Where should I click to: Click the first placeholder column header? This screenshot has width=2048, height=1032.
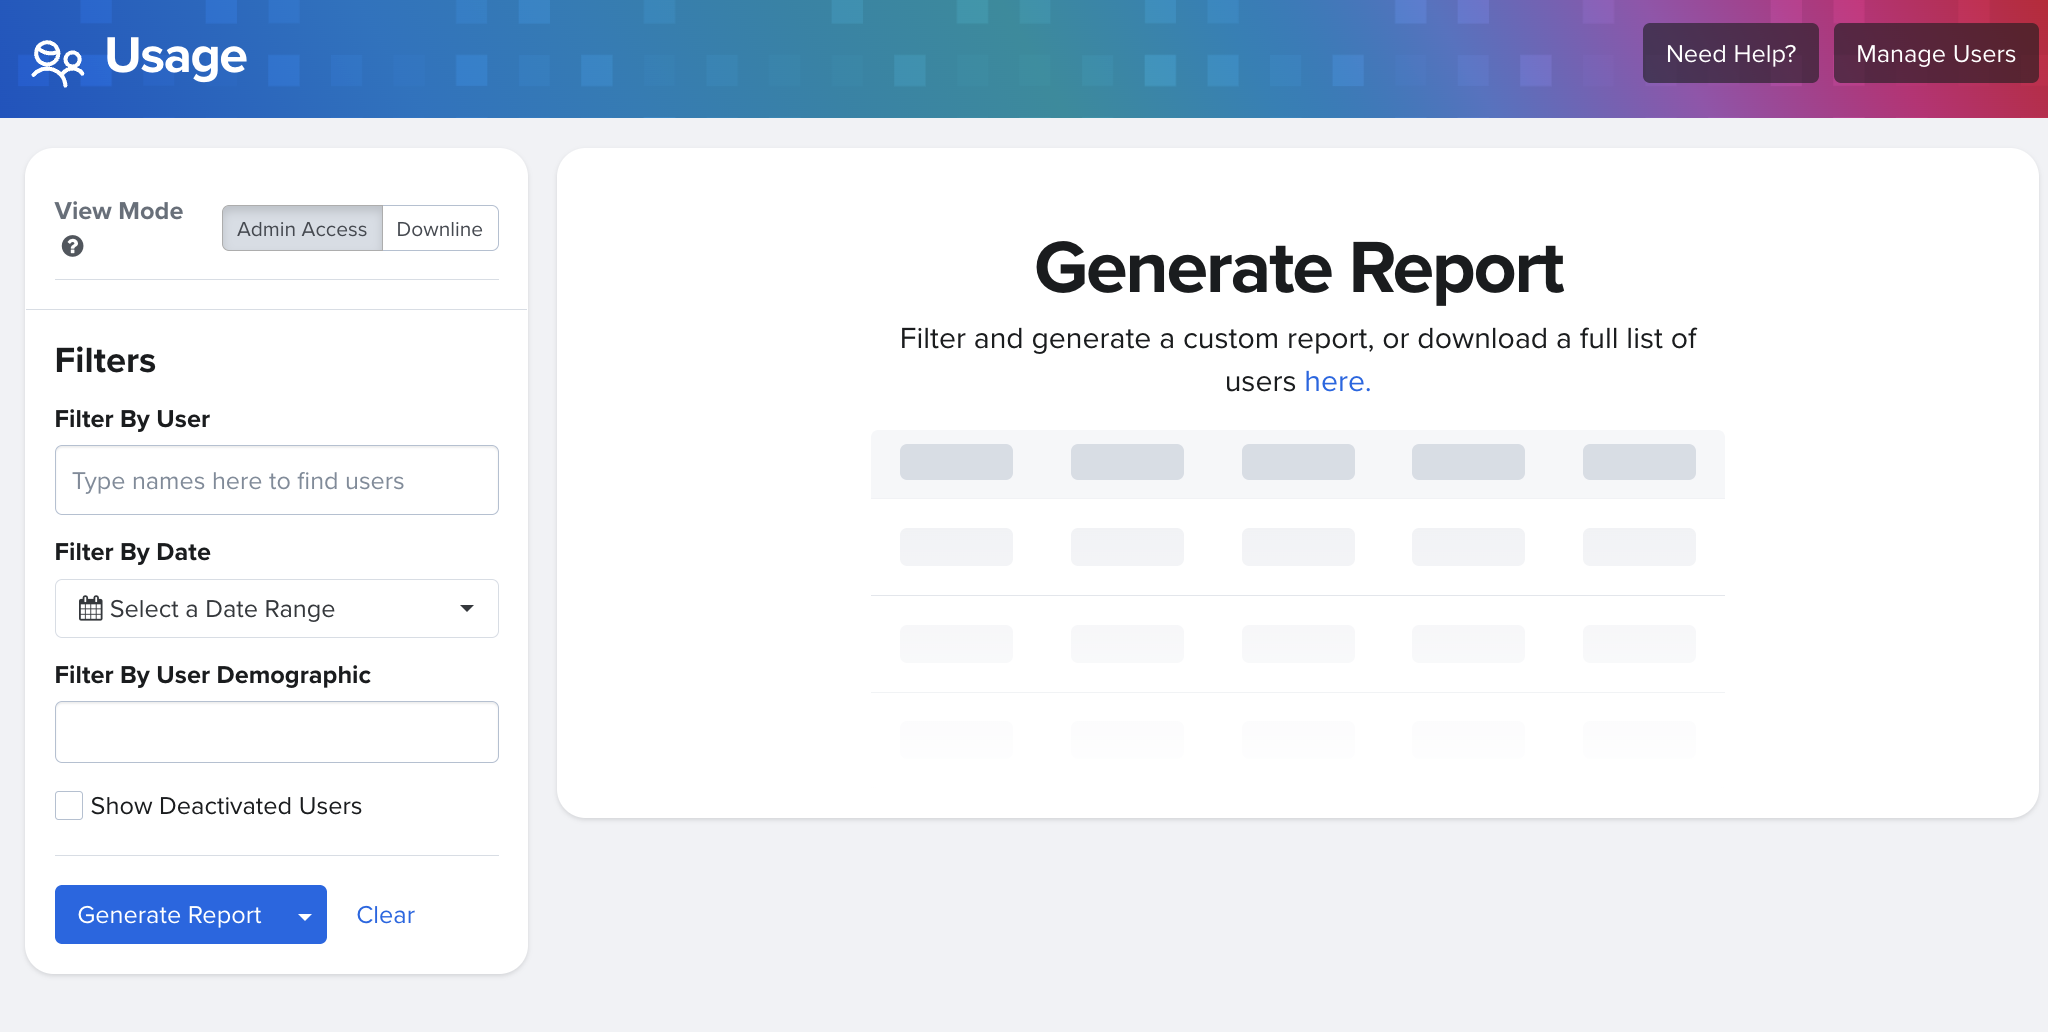[956, 462]
